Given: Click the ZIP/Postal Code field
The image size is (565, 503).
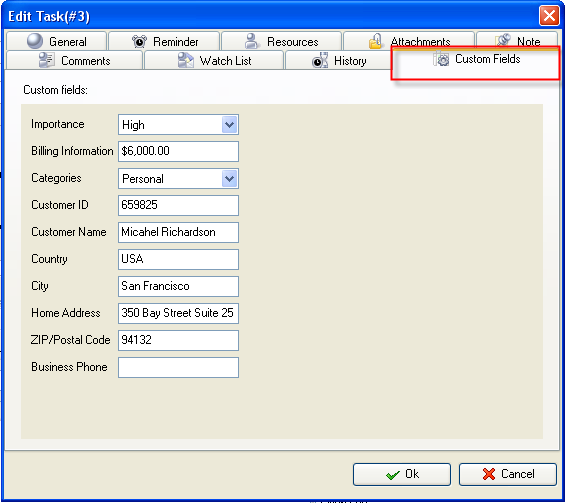Looking at the screenshot, I should pyautogui.click(x=178, y=340).
